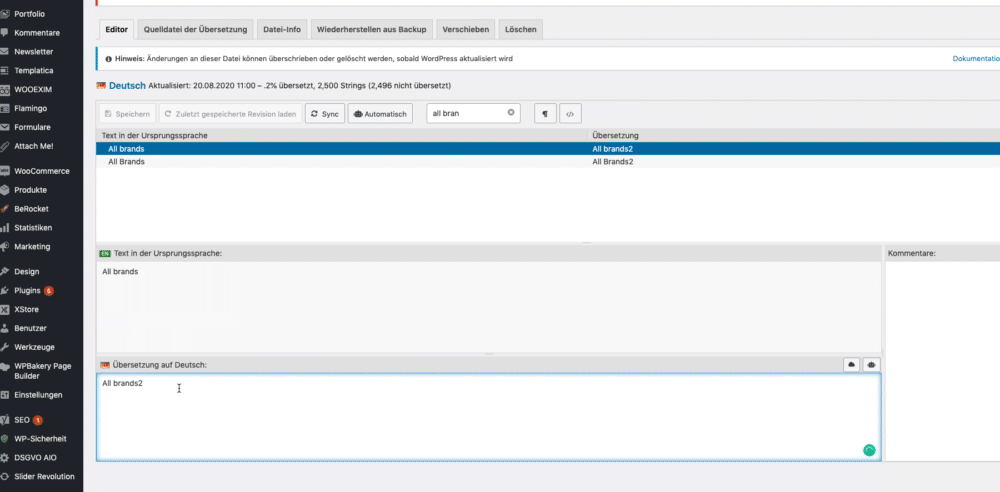
Task: Click the Formulare sidebar icon
Action: (4, 127)
